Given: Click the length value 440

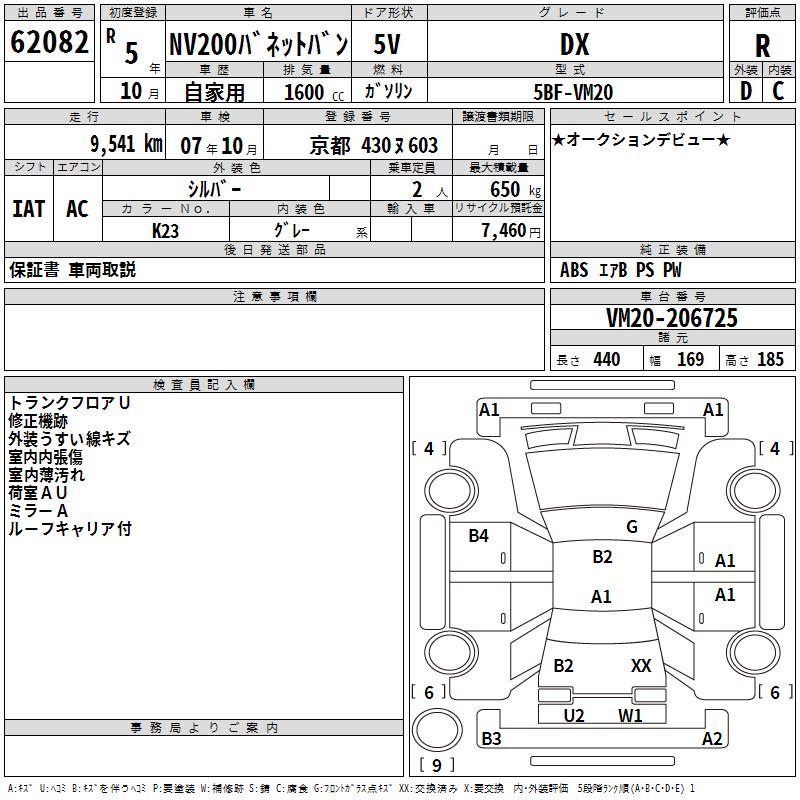Looking at the screenshot, I should [x=607, y=359].
